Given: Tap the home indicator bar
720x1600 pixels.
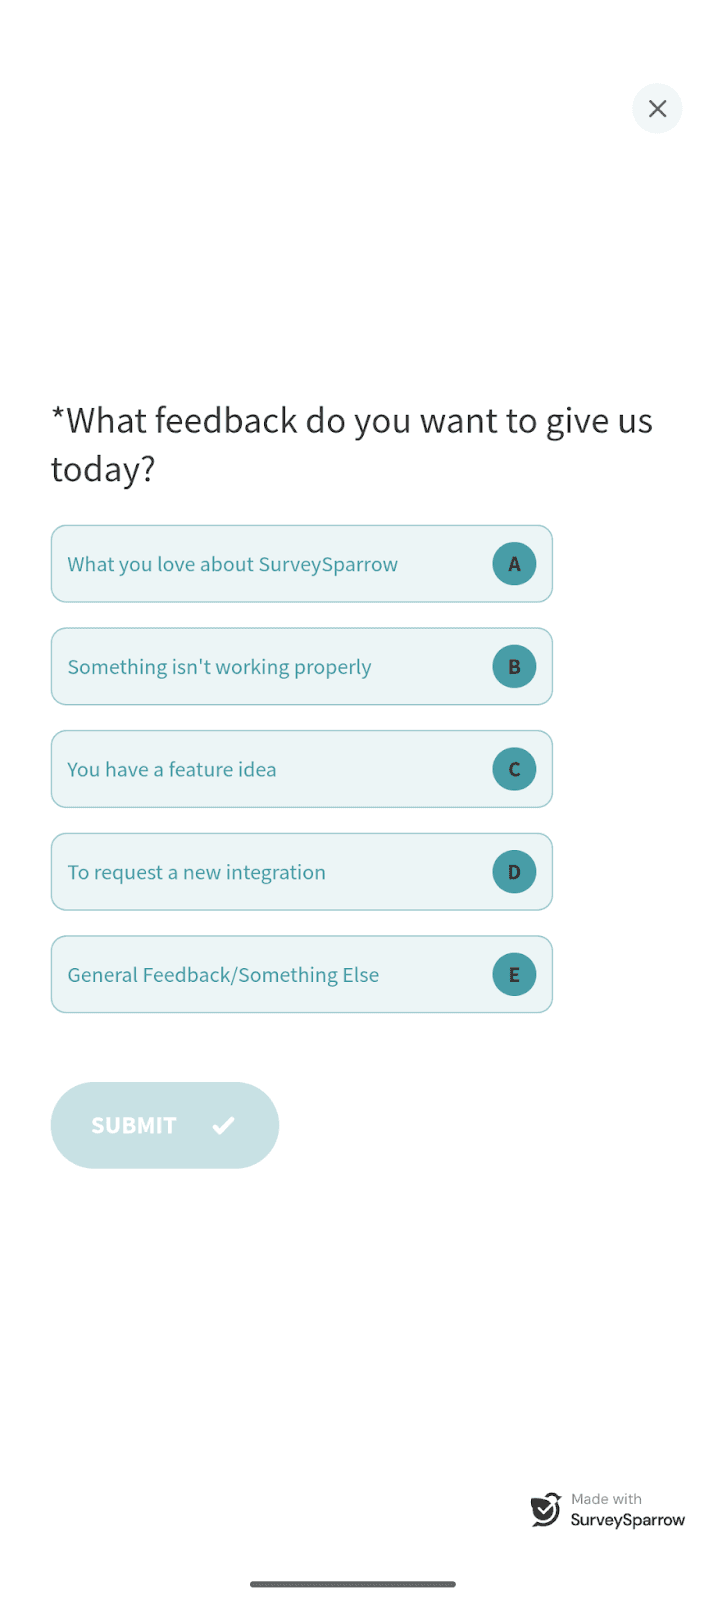Looking at the screenshot, I should [353, 1584].
